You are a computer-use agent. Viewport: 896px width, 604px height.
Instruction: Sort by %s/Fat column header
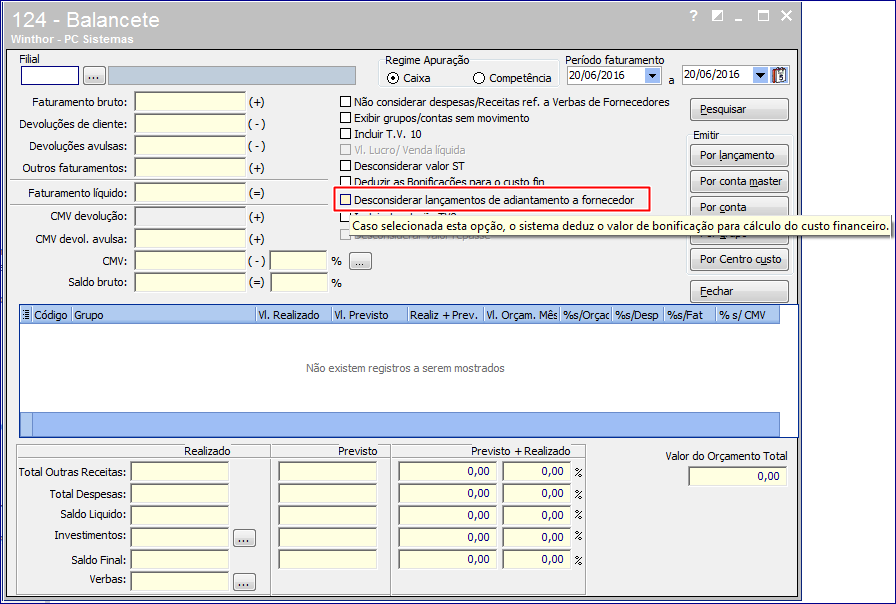(690, 315)
